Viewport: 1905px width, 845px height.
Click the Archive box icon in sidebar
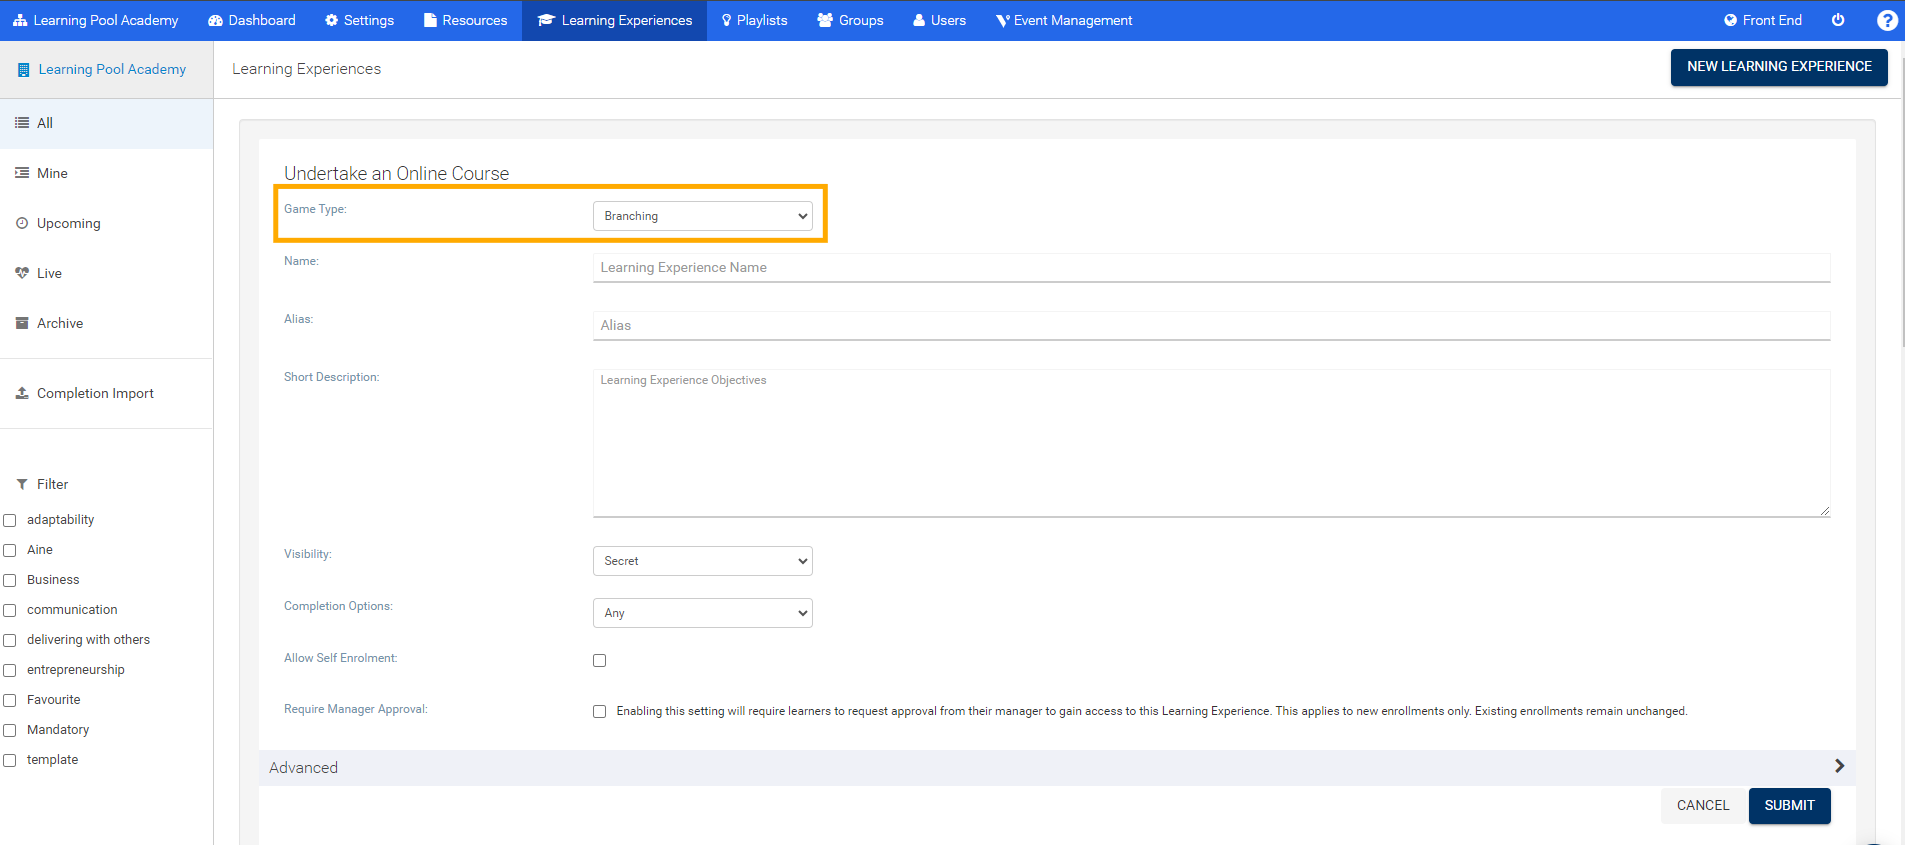click(x=22, y=323)
